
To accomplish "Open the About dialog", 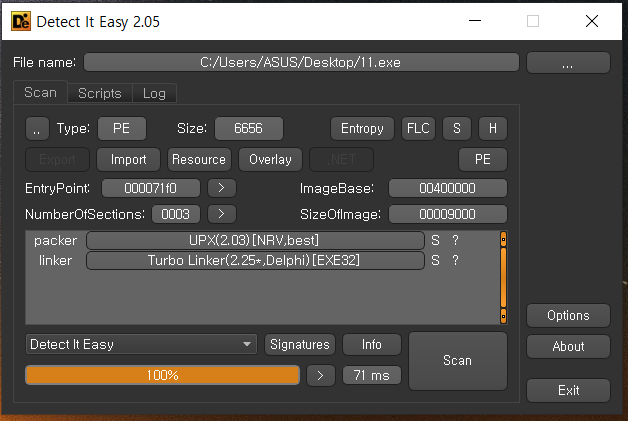I will pos(568,346).
